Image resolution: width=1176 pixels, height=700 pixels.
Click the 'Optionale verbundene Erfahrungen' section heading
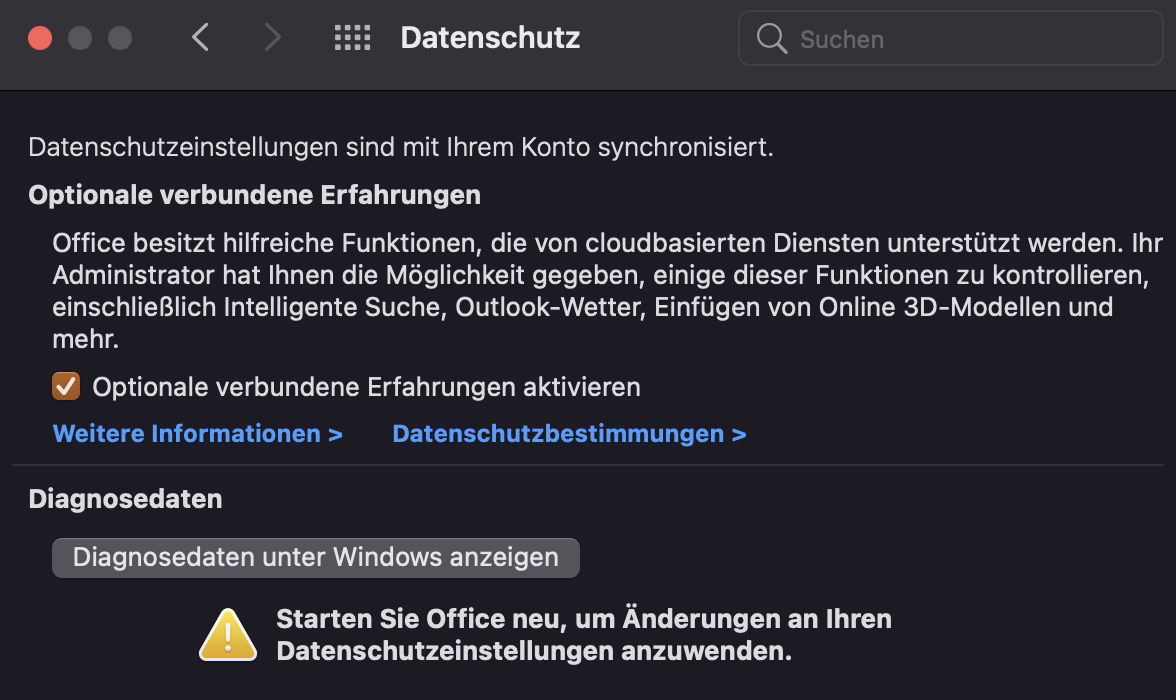point(254,195)
